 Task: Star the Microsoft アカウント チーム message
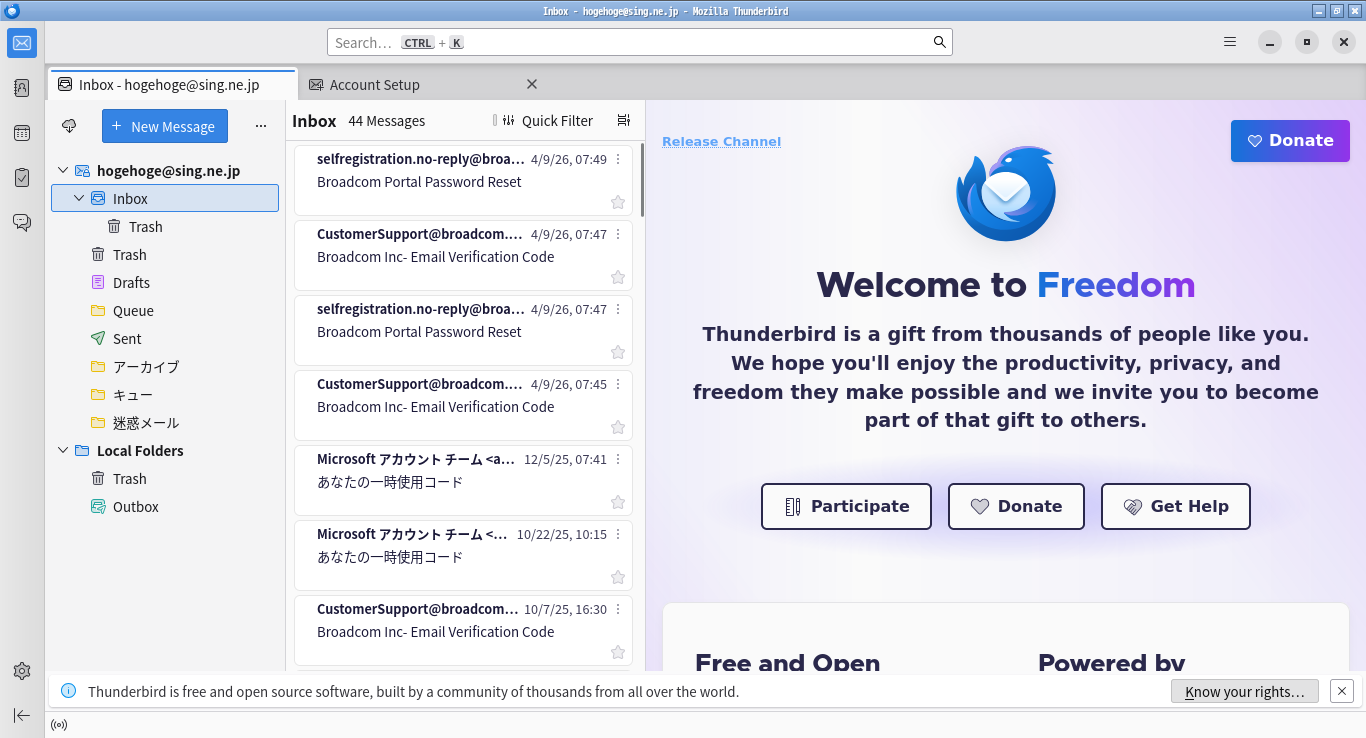617,502
